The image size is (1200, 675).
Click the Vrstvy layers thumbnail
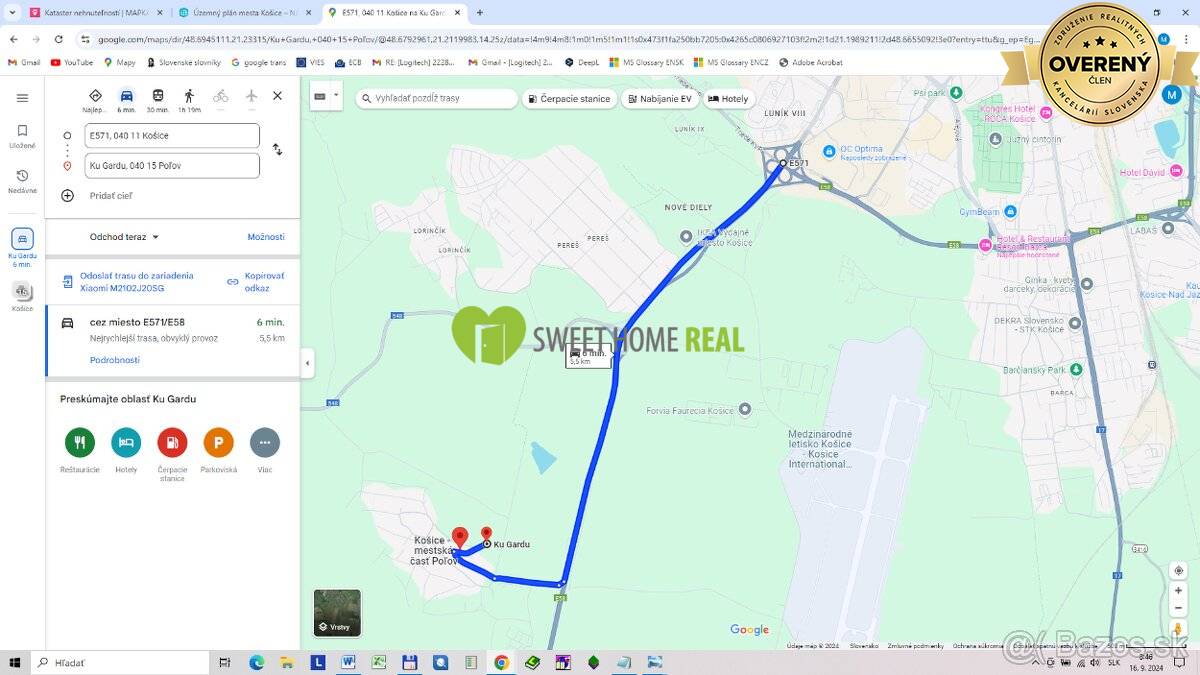[x=337, y=613]
